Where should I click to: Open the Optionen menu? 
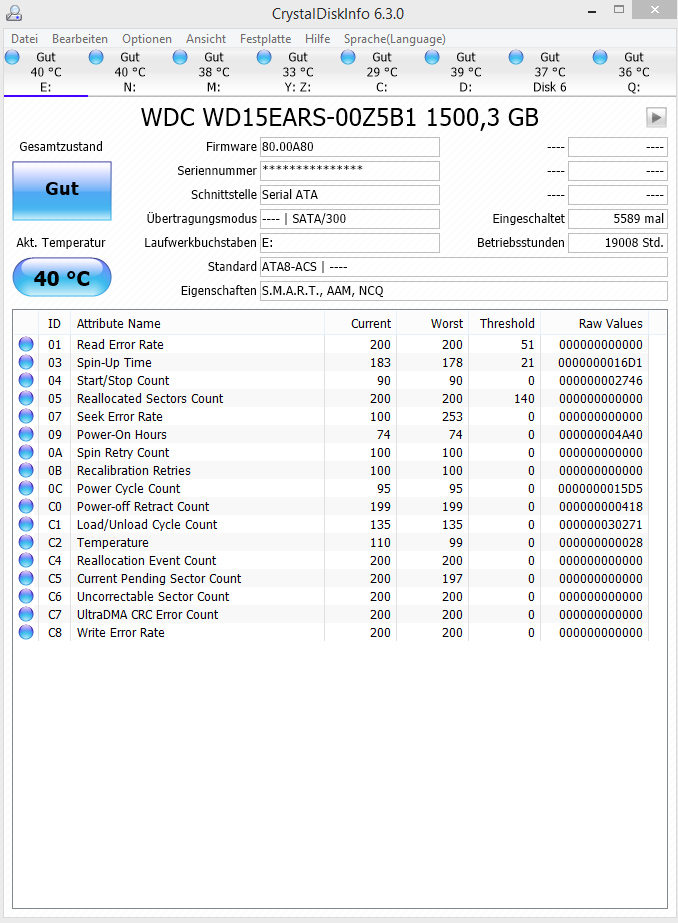(x=147, y=39)
